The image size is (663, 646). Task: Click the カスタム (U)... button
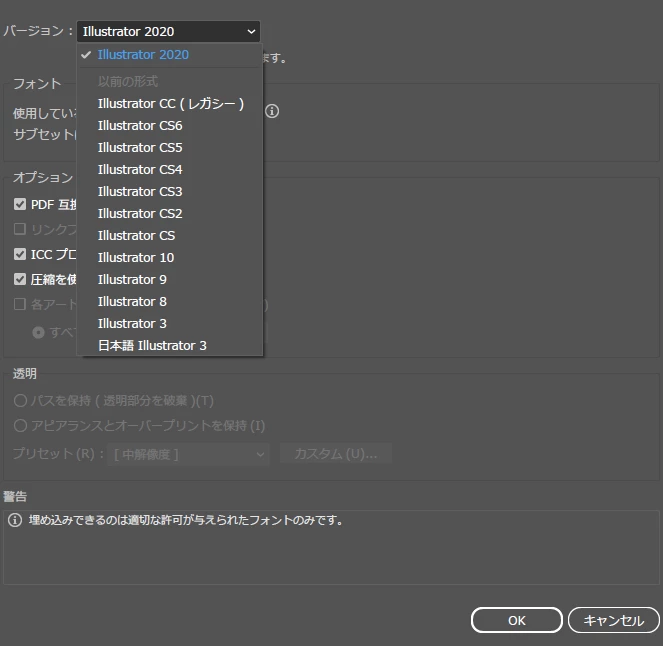[336, 454]
